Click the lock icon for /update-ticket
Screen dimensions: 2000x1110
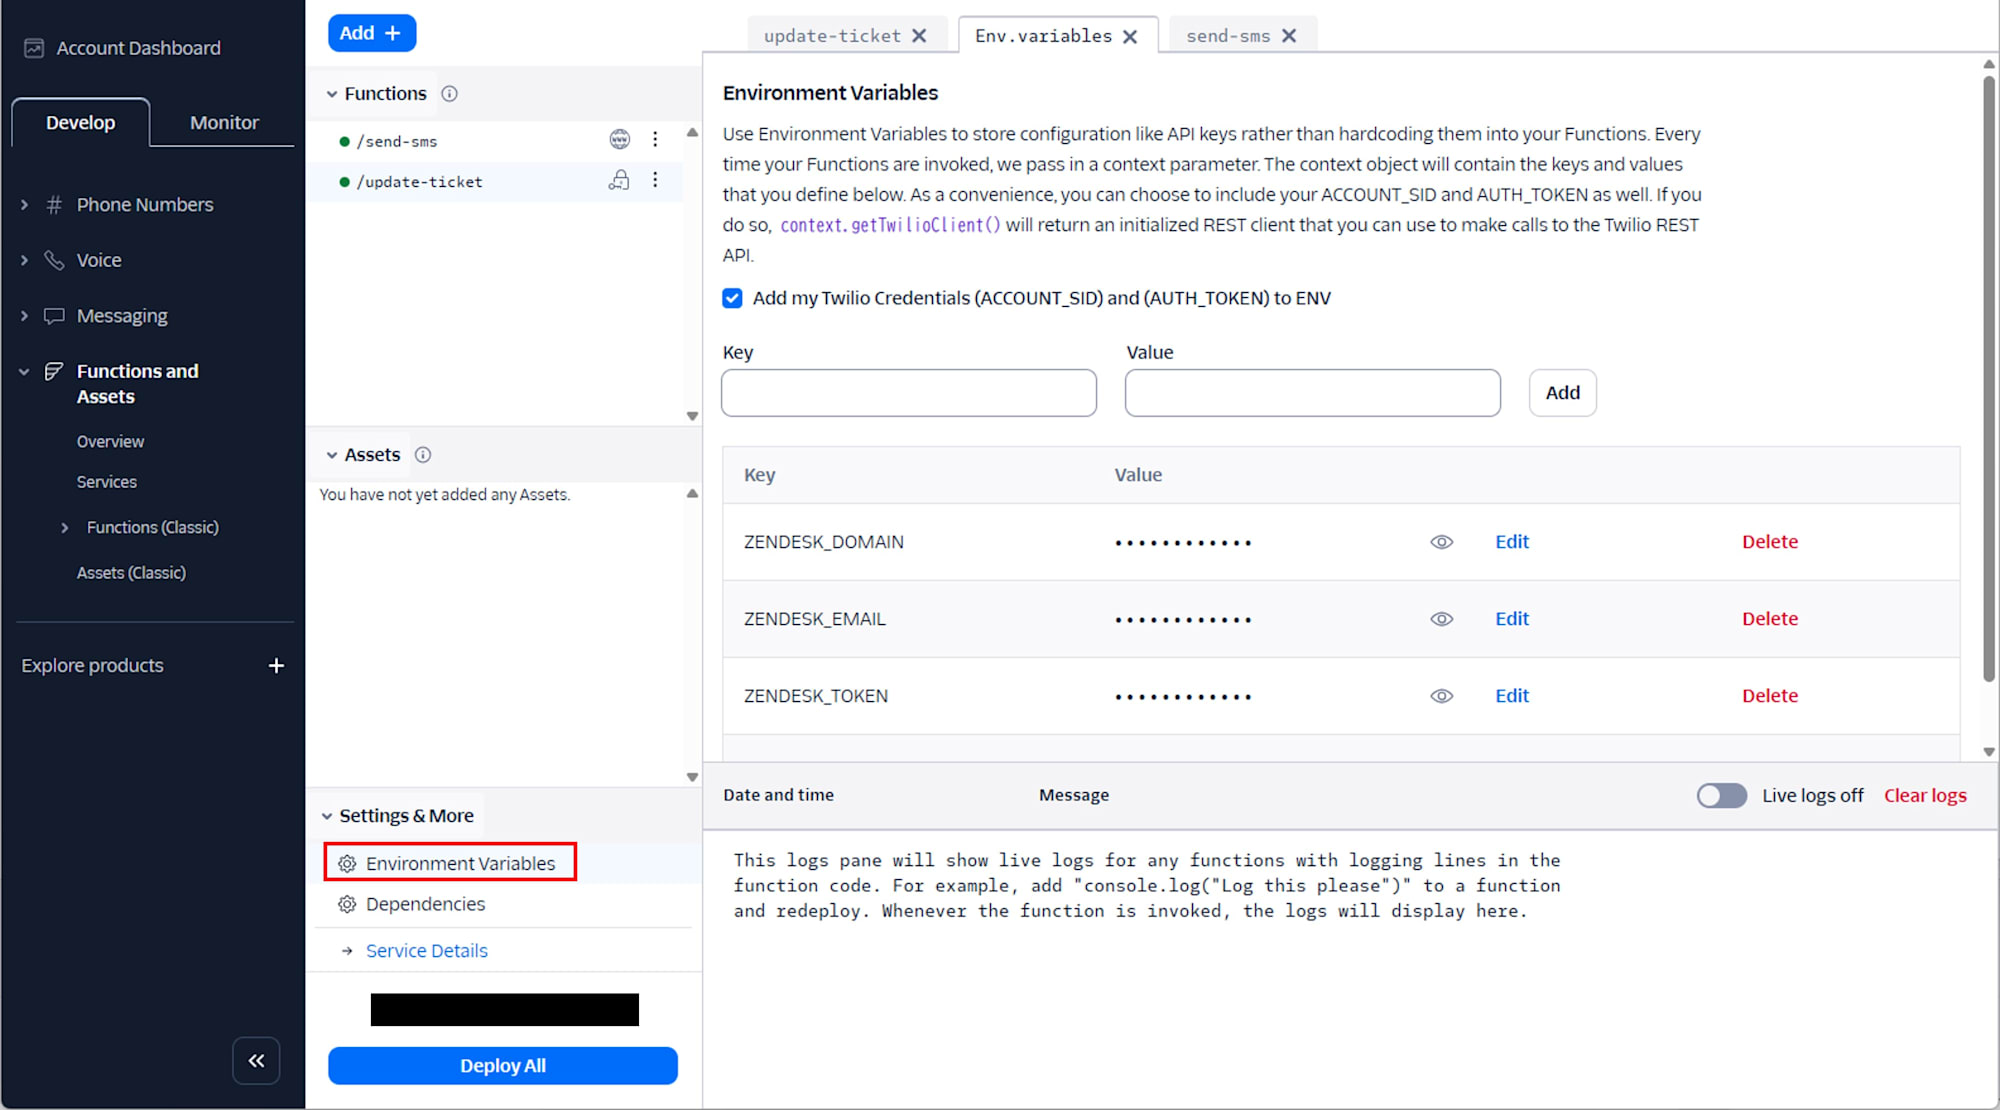620,180
